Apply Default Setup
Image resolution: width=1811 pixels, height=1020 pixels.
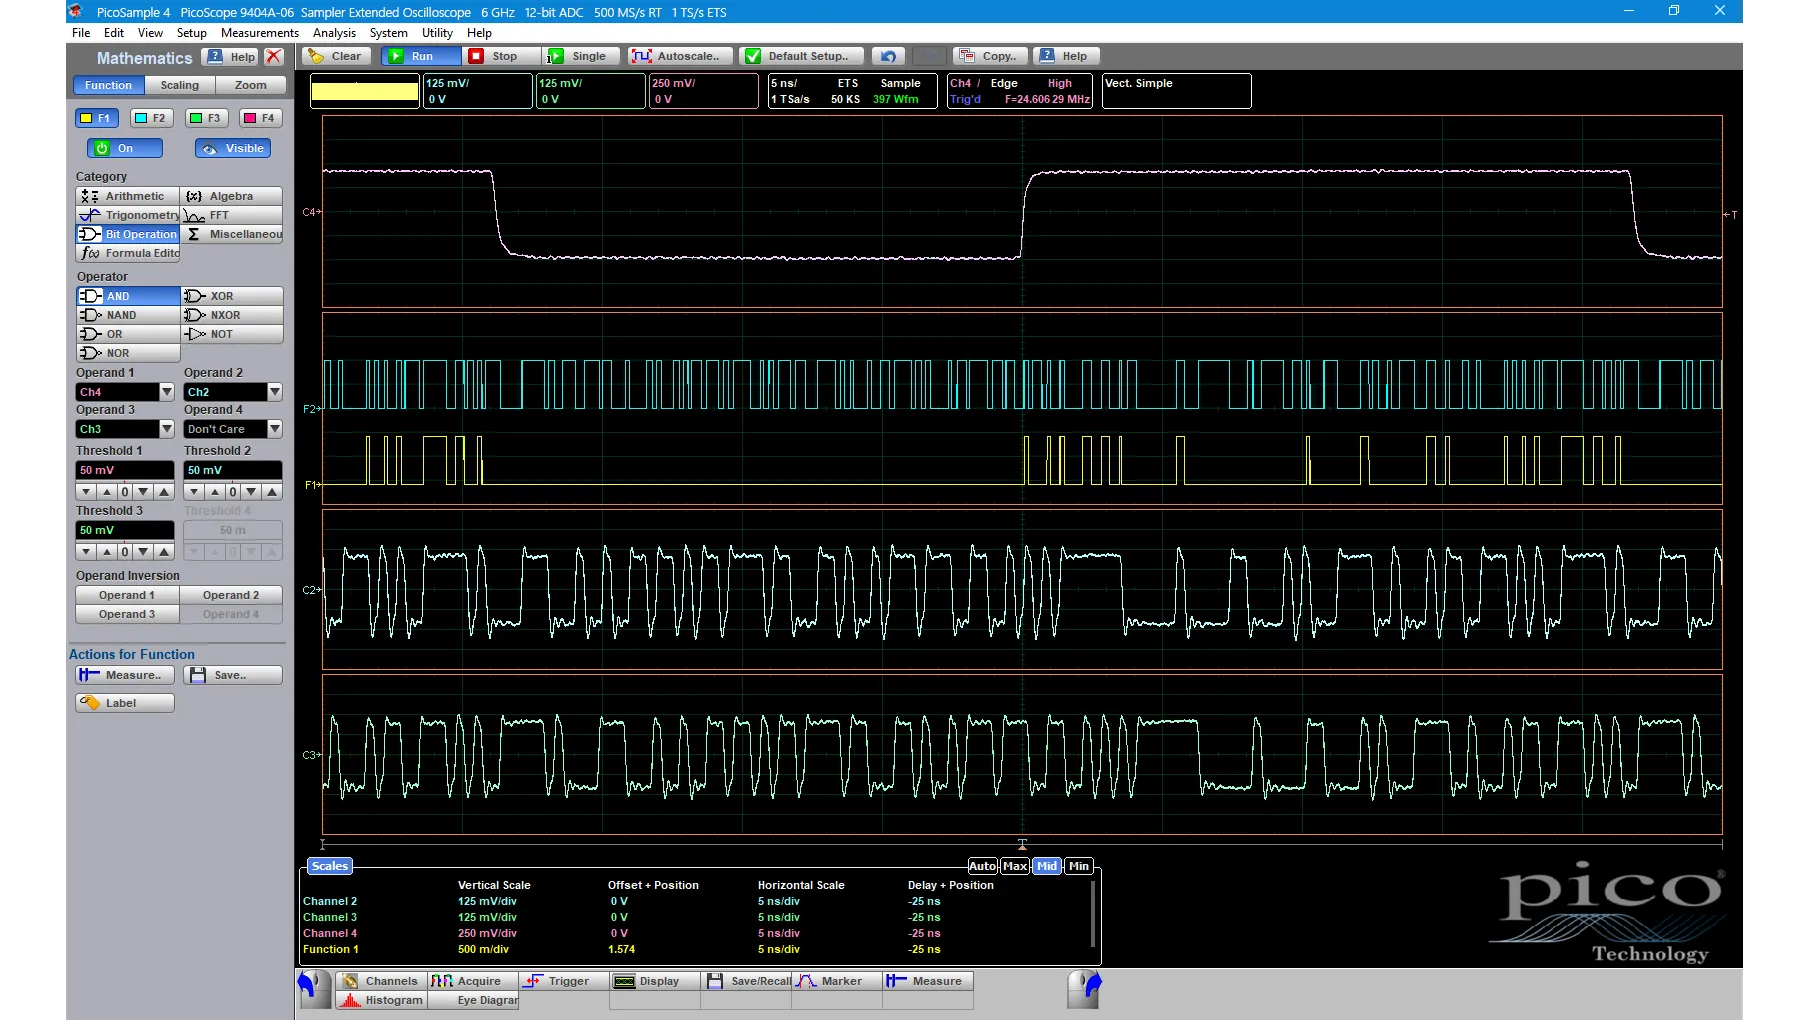tap(801, 56)
